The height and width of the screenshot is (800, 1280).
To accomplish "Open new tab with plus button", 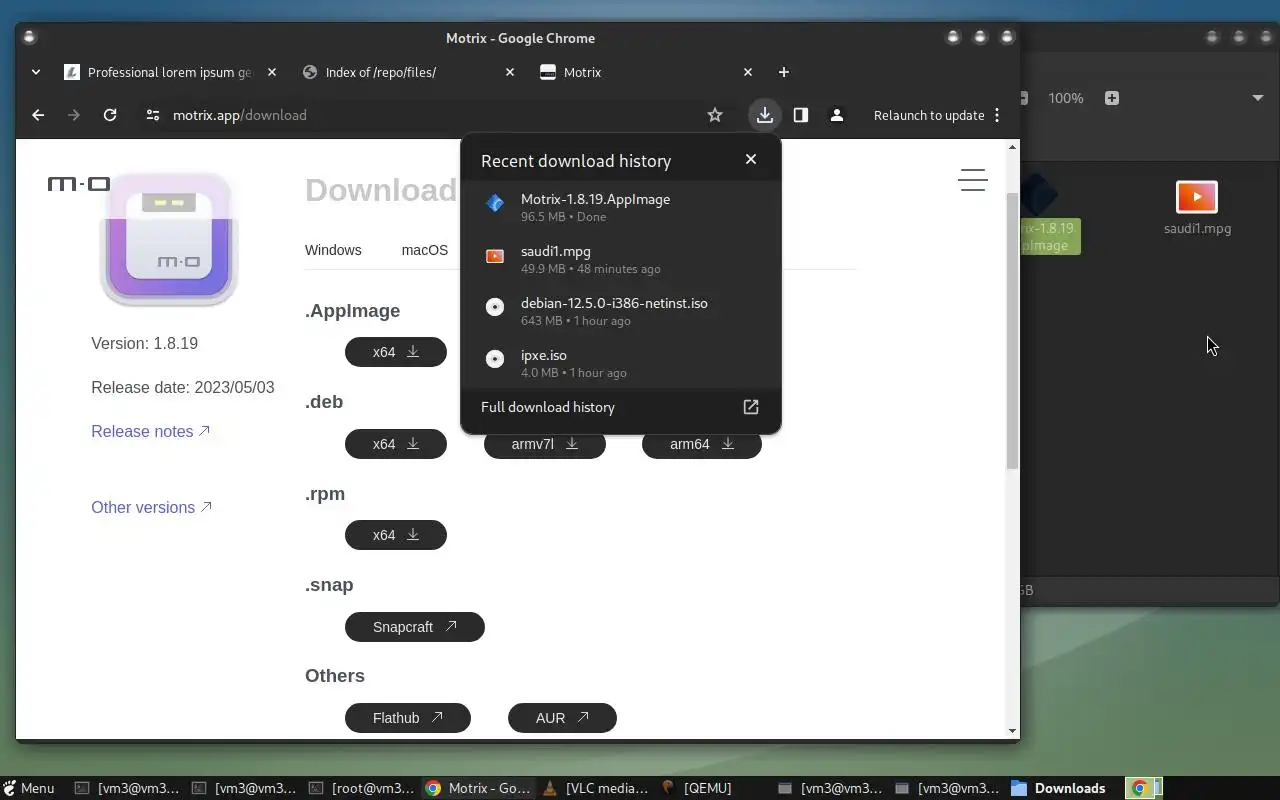I will pos(784,72).
